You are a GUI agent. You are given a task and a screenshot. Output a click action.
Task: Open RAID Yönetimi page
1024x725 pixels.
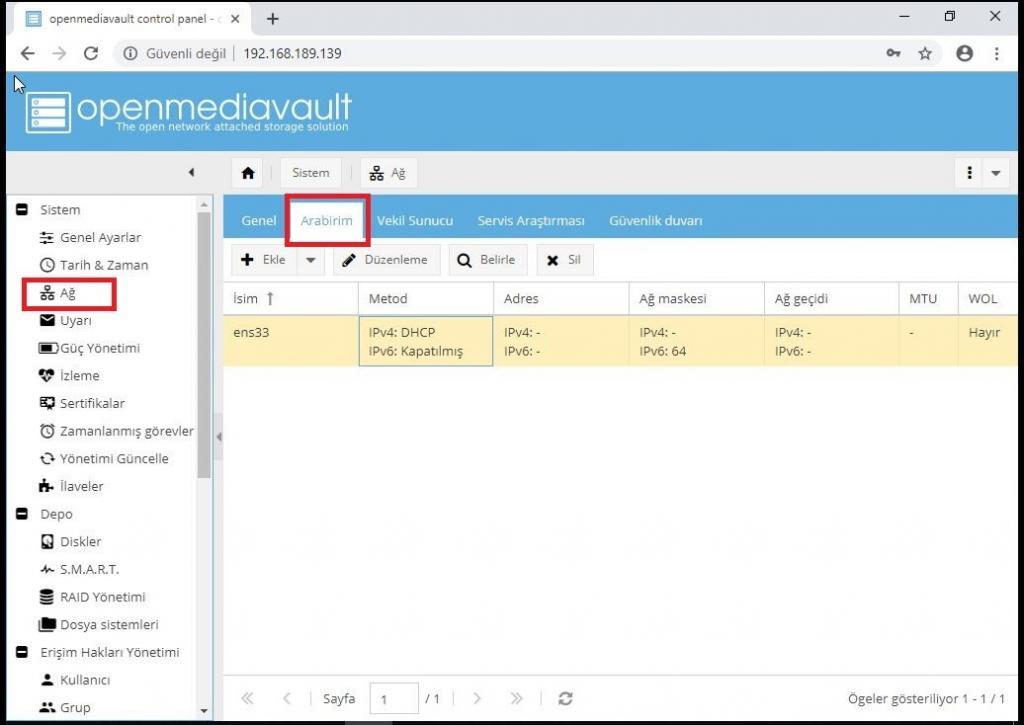pyautogui.click(x=92, y=597)
